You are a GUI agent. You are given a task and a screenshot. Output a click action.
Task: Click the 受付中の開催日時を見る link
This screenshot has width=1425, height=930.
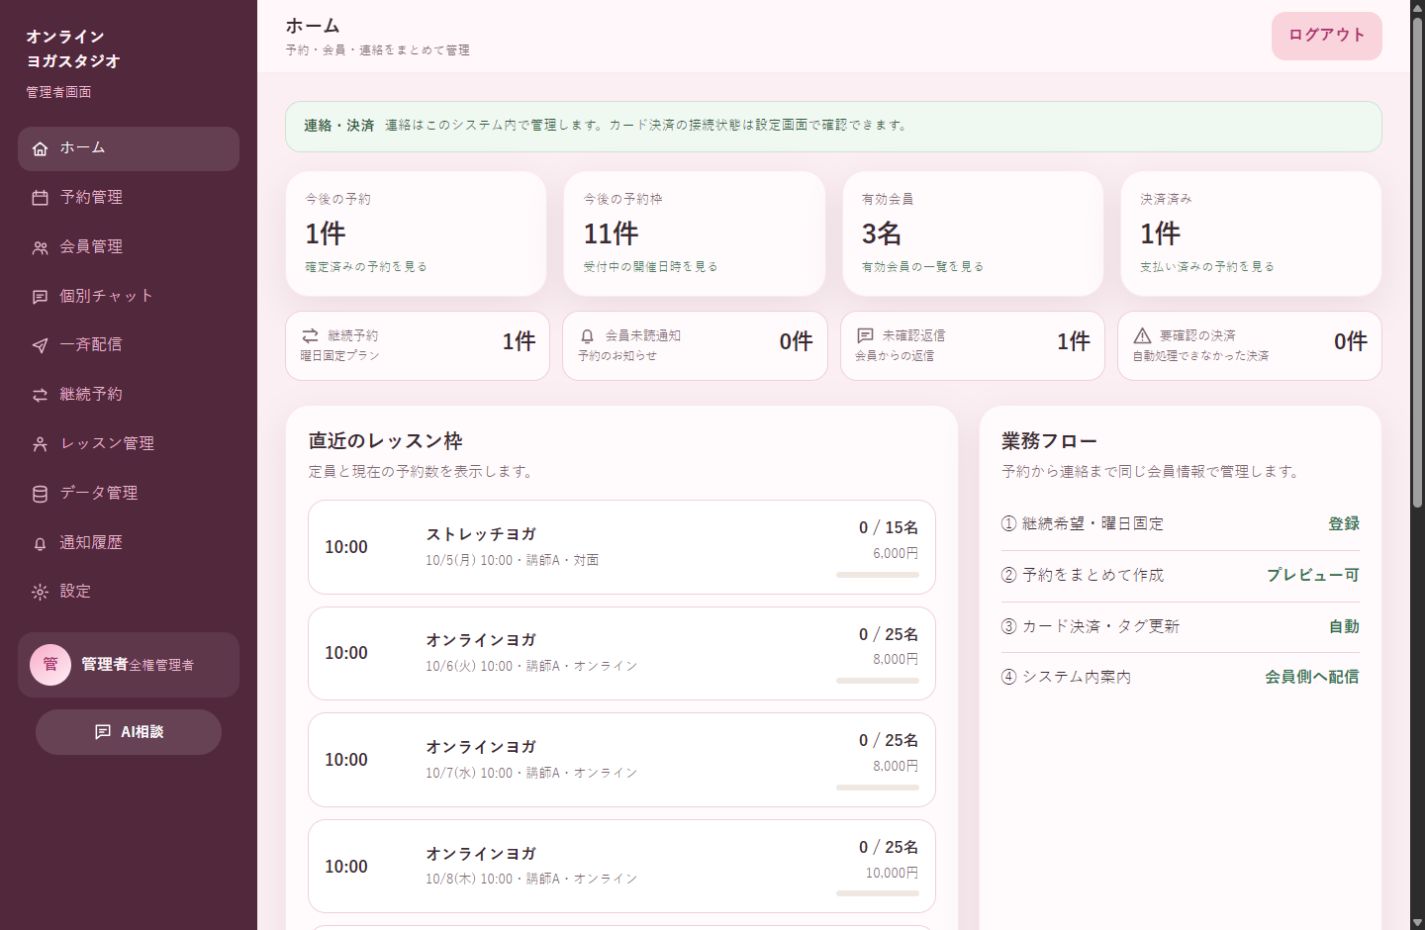coord(650,267)
